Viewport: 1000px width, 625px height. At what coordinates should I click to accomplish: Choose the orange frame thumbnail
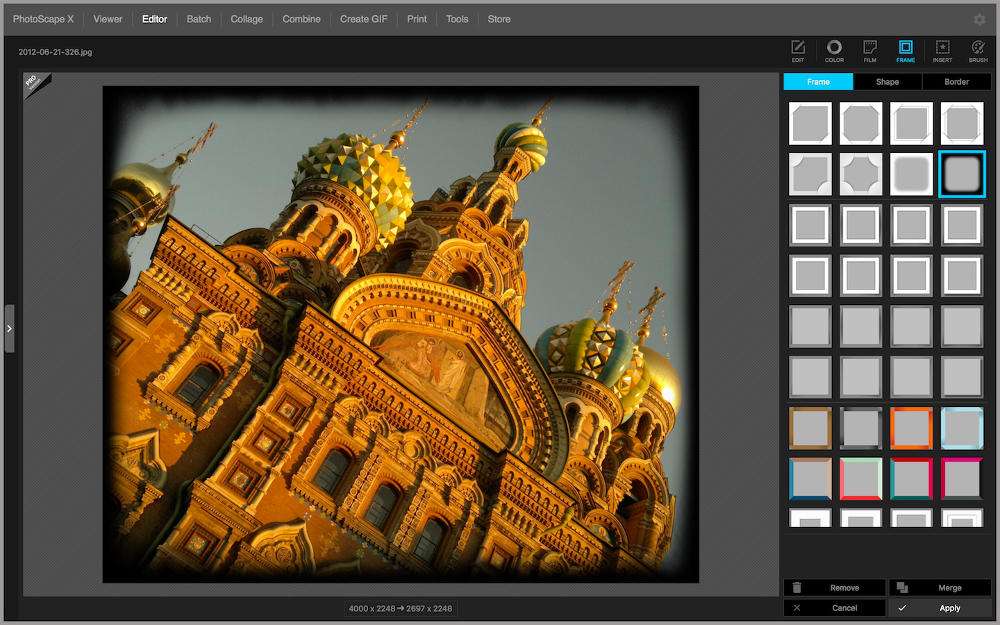tap(911, 428)
